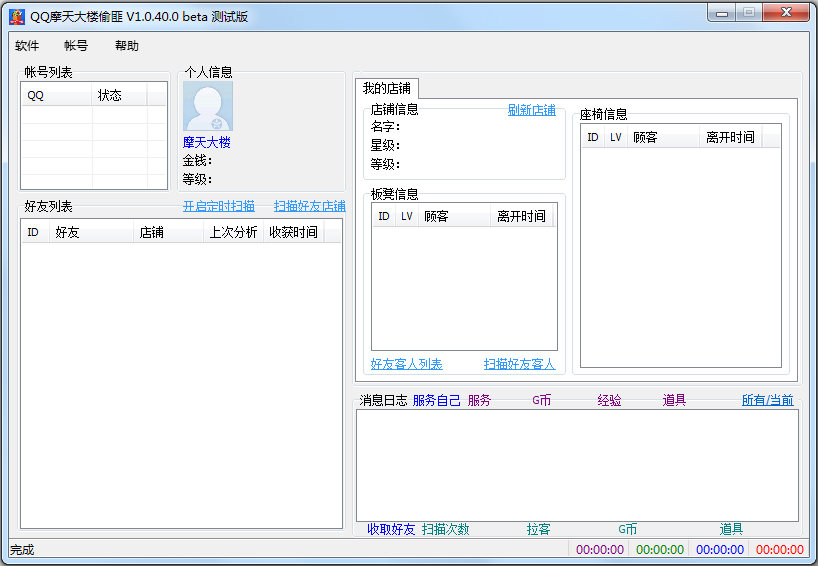Click the LV column header in 座椅信息
The height and width of the screenshot is (566, 818).
pos(616,137)
